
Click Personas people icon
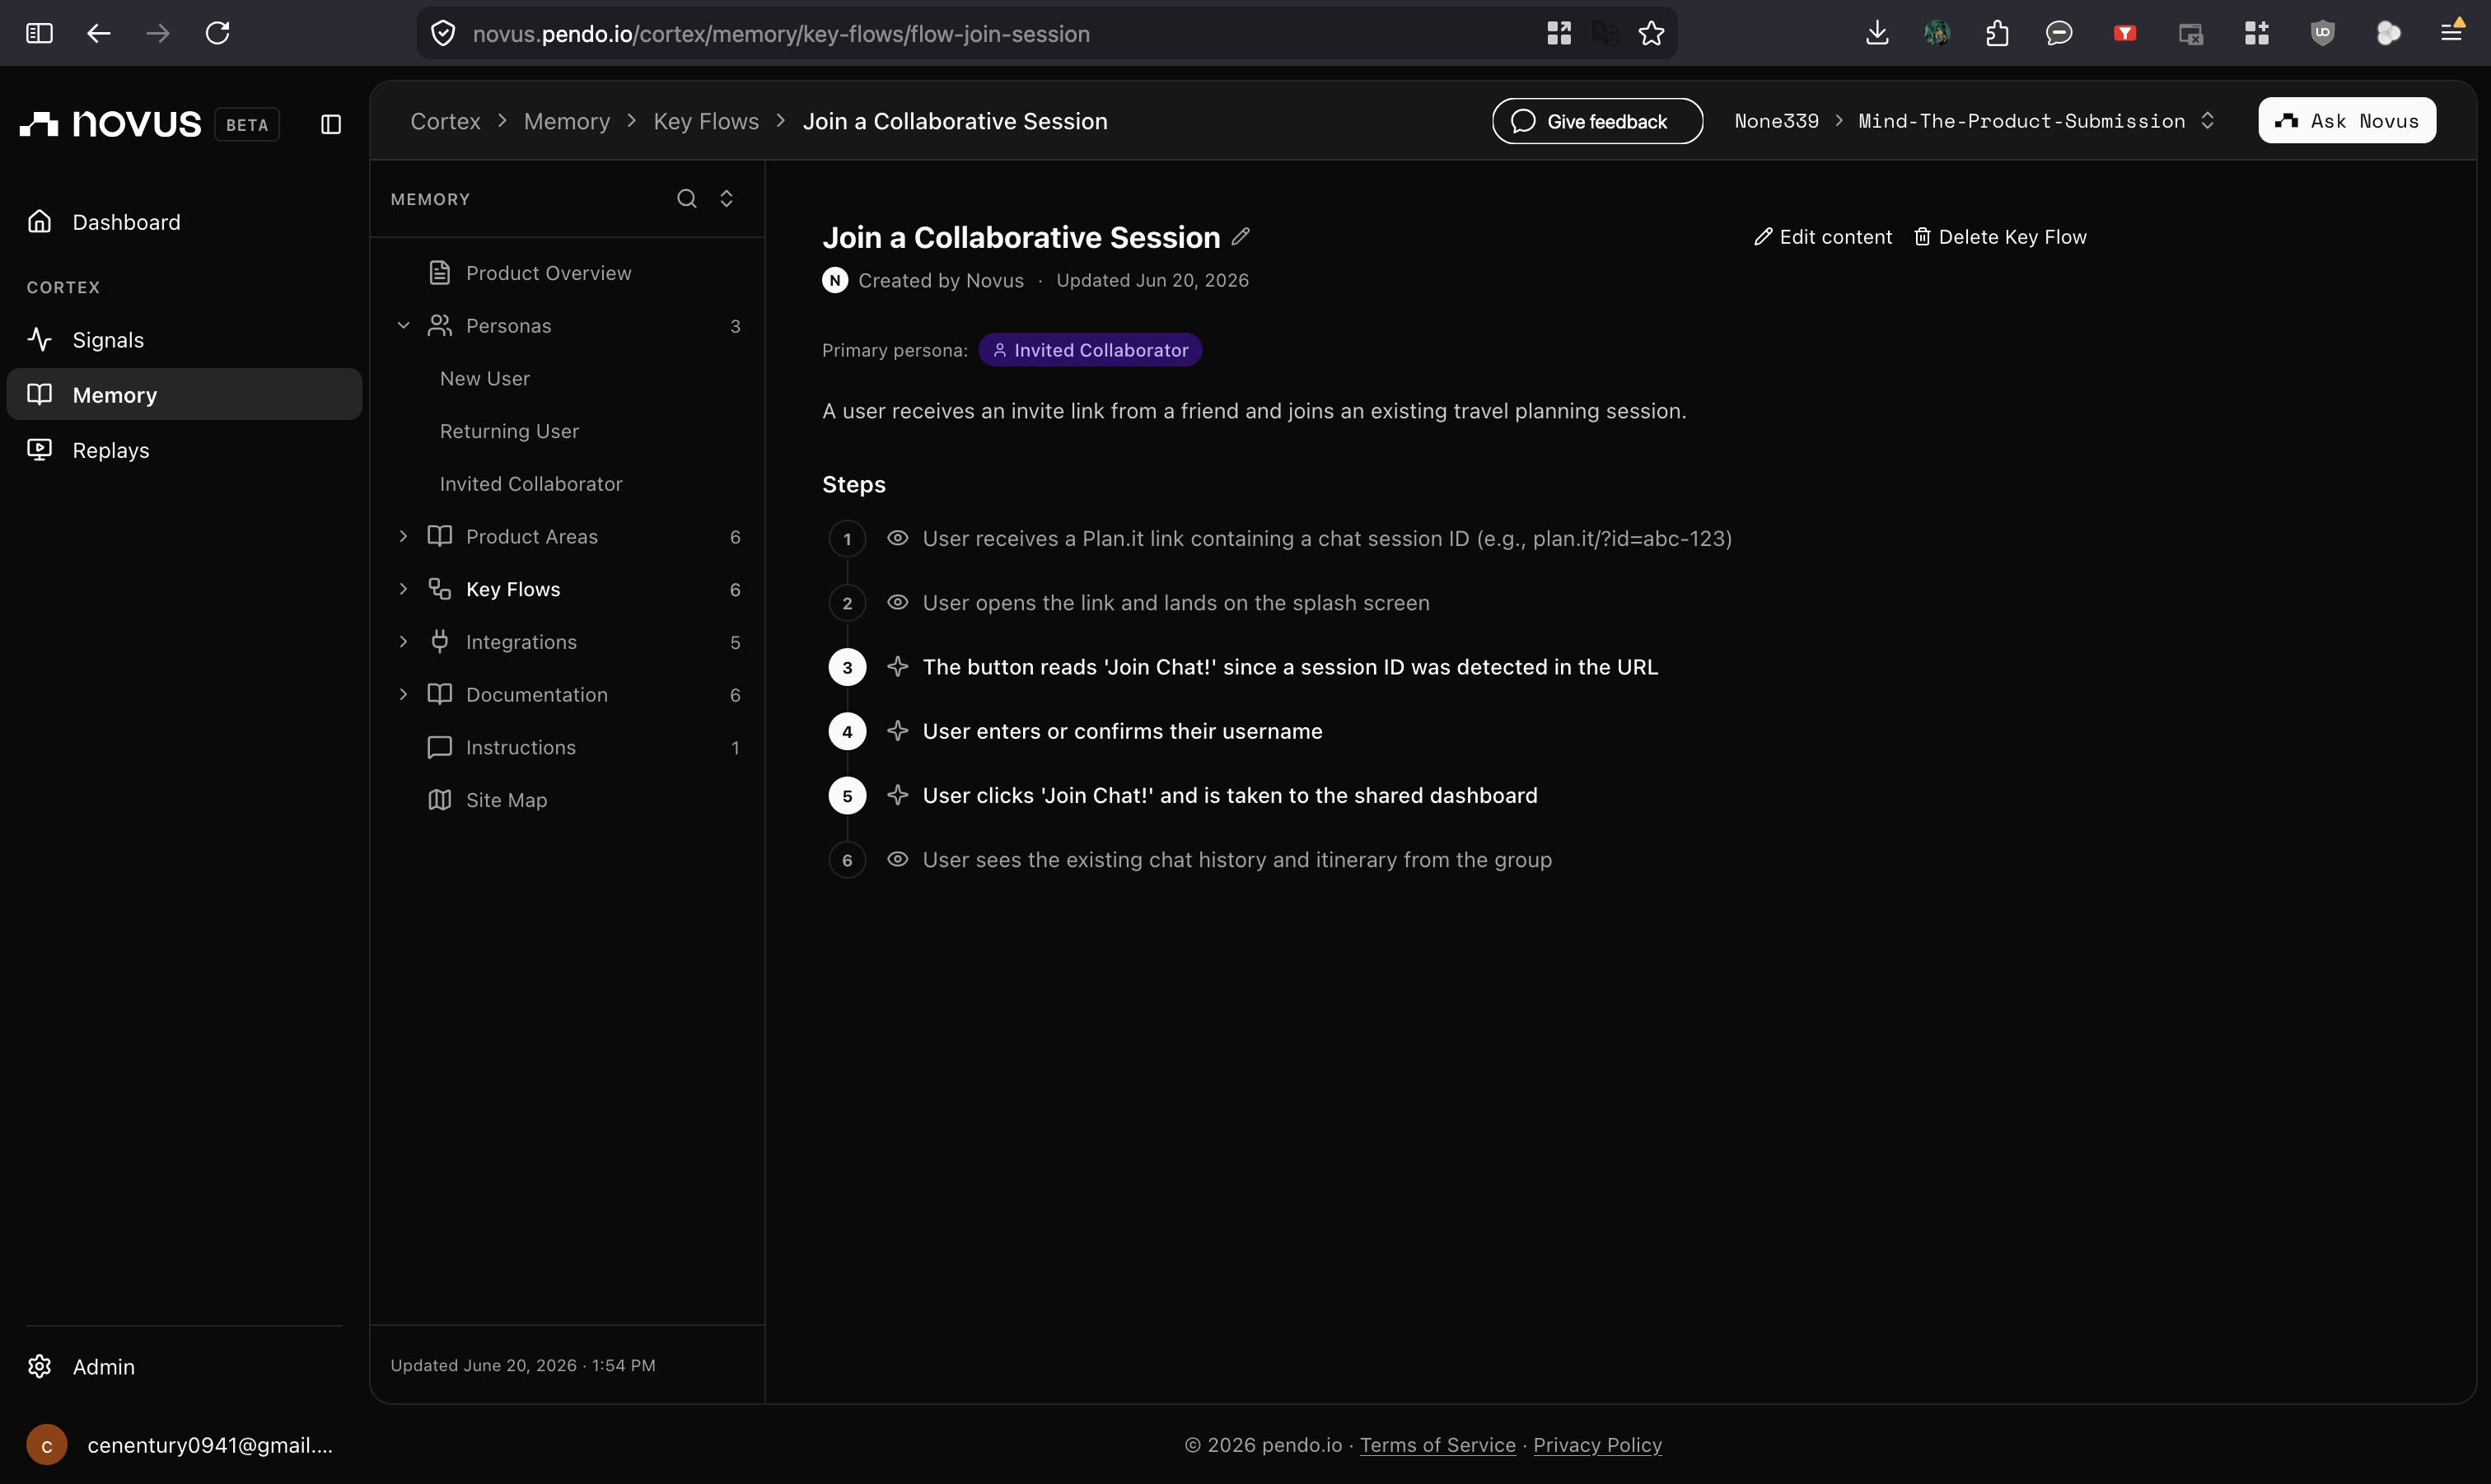coord(439,326)
